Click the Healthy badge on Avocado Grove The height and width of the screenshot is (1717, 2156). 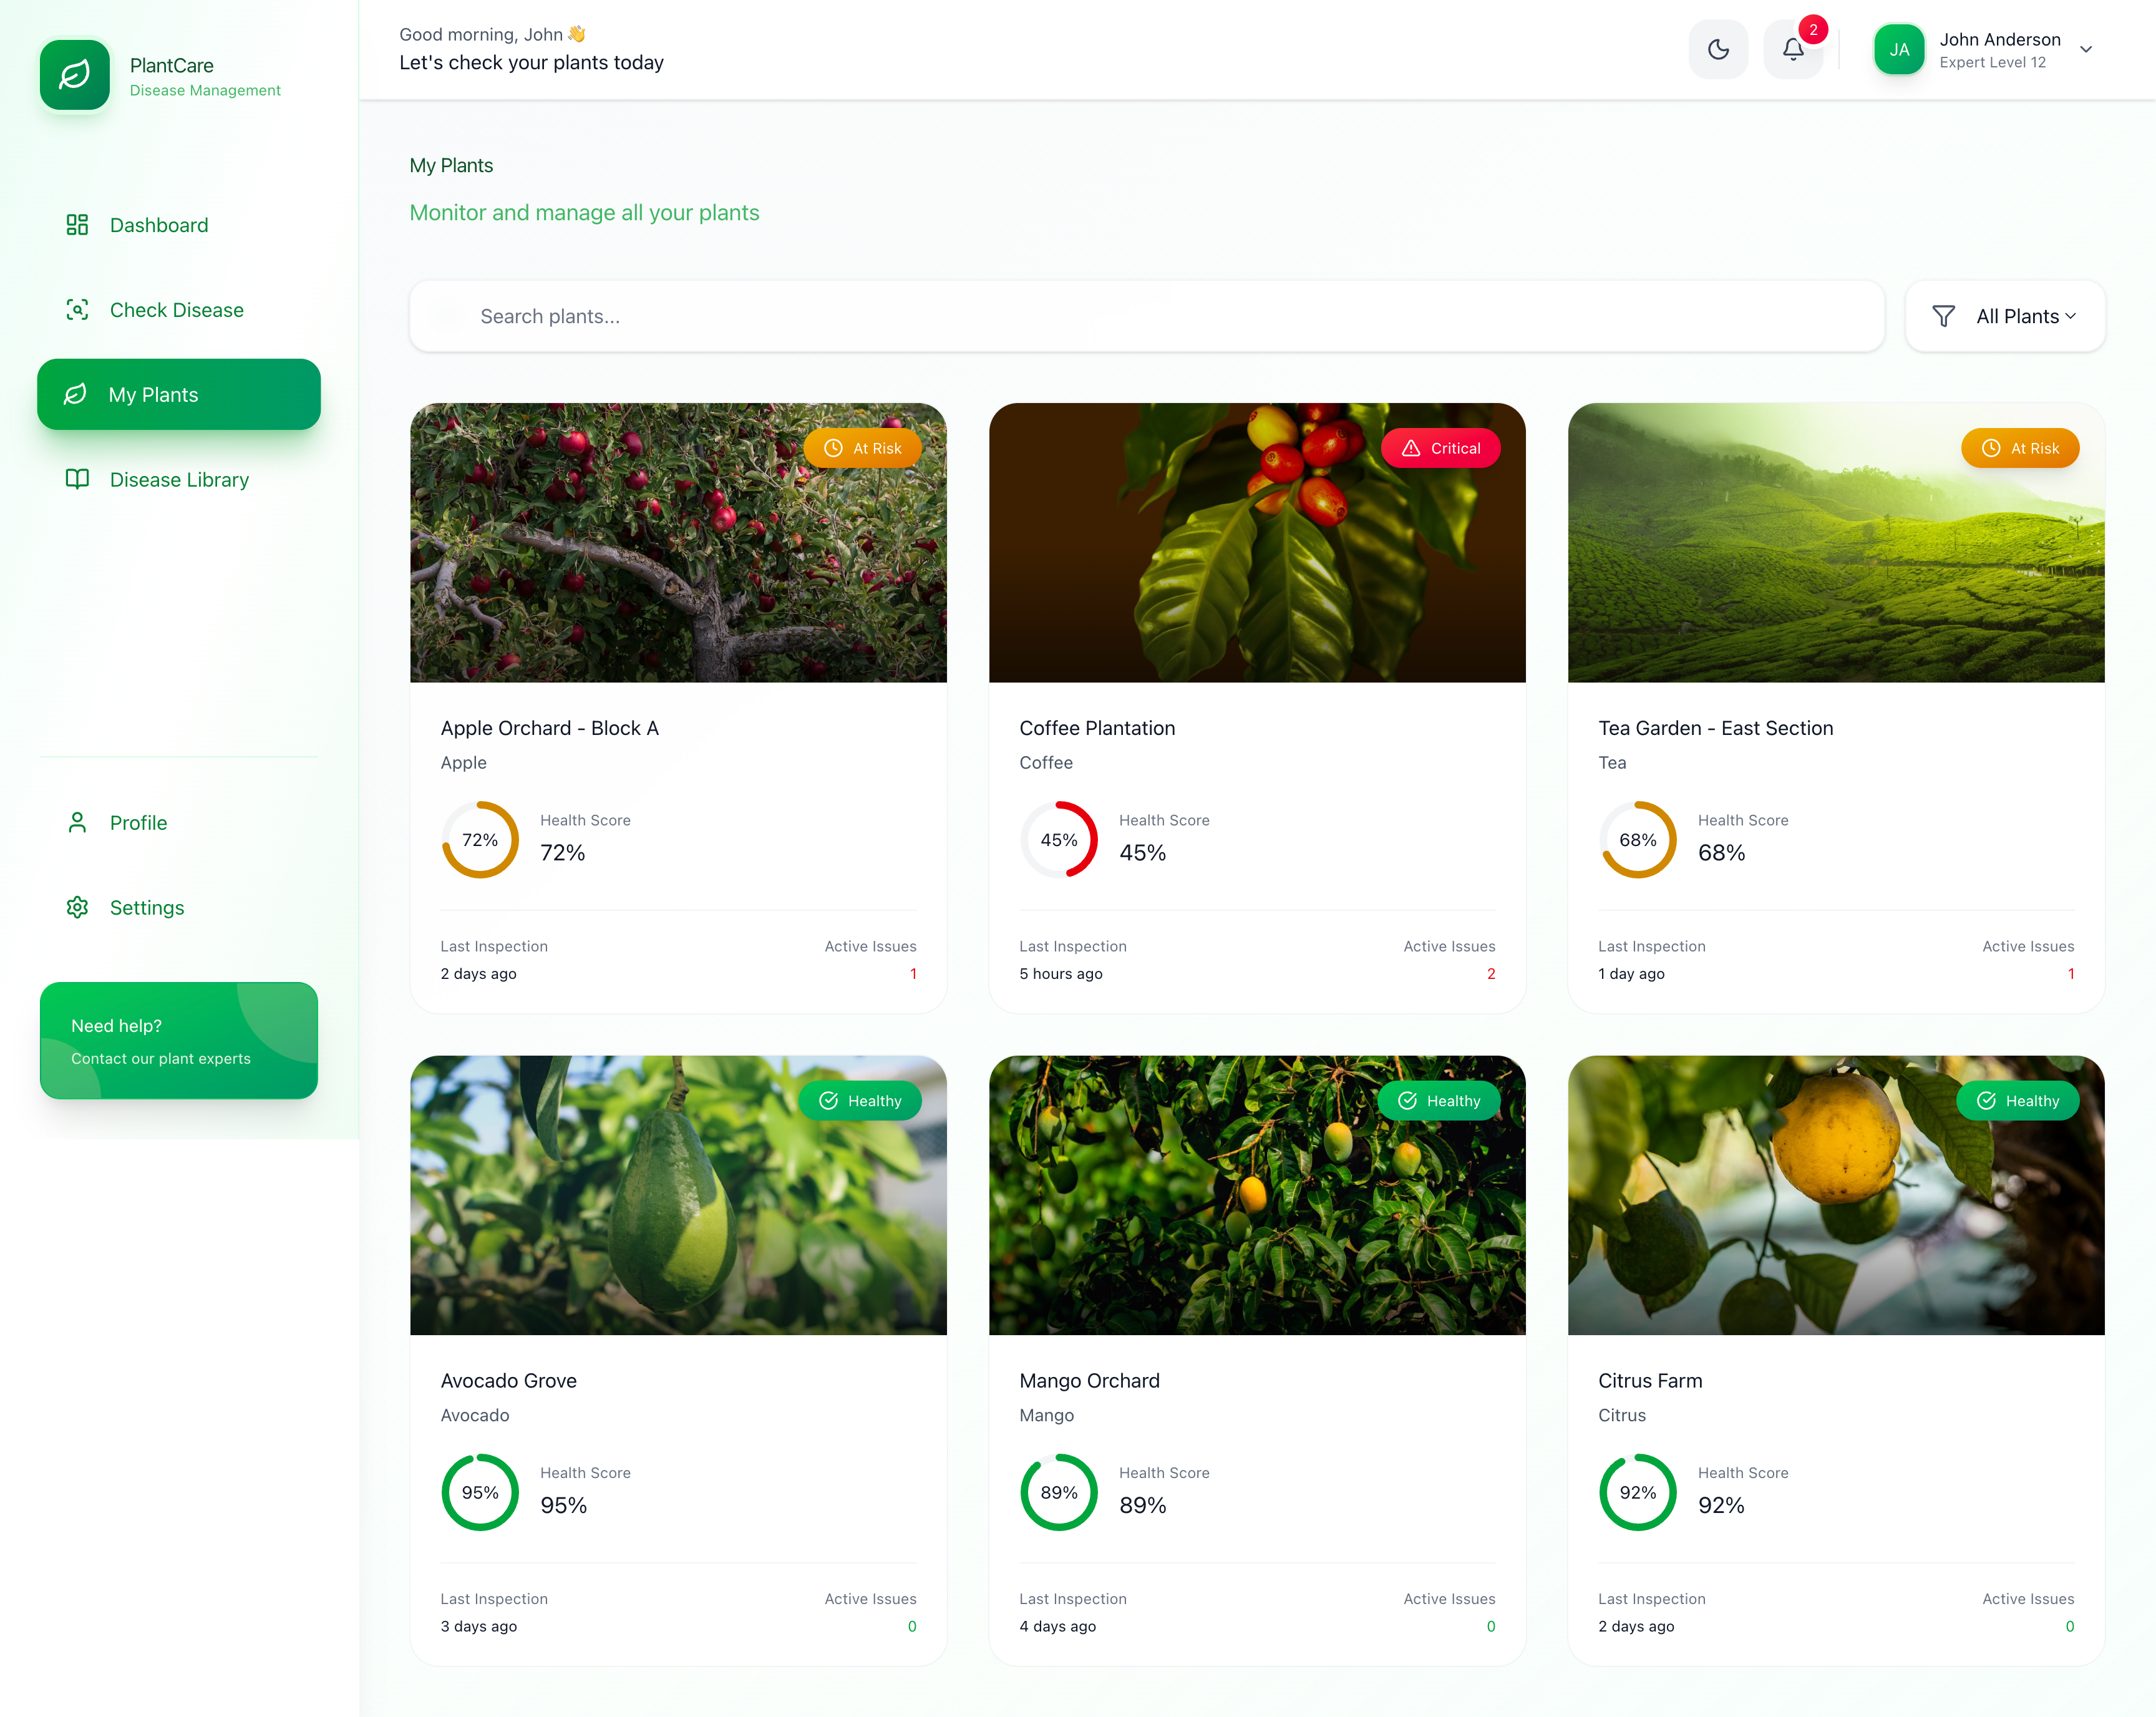point(860,1100)
